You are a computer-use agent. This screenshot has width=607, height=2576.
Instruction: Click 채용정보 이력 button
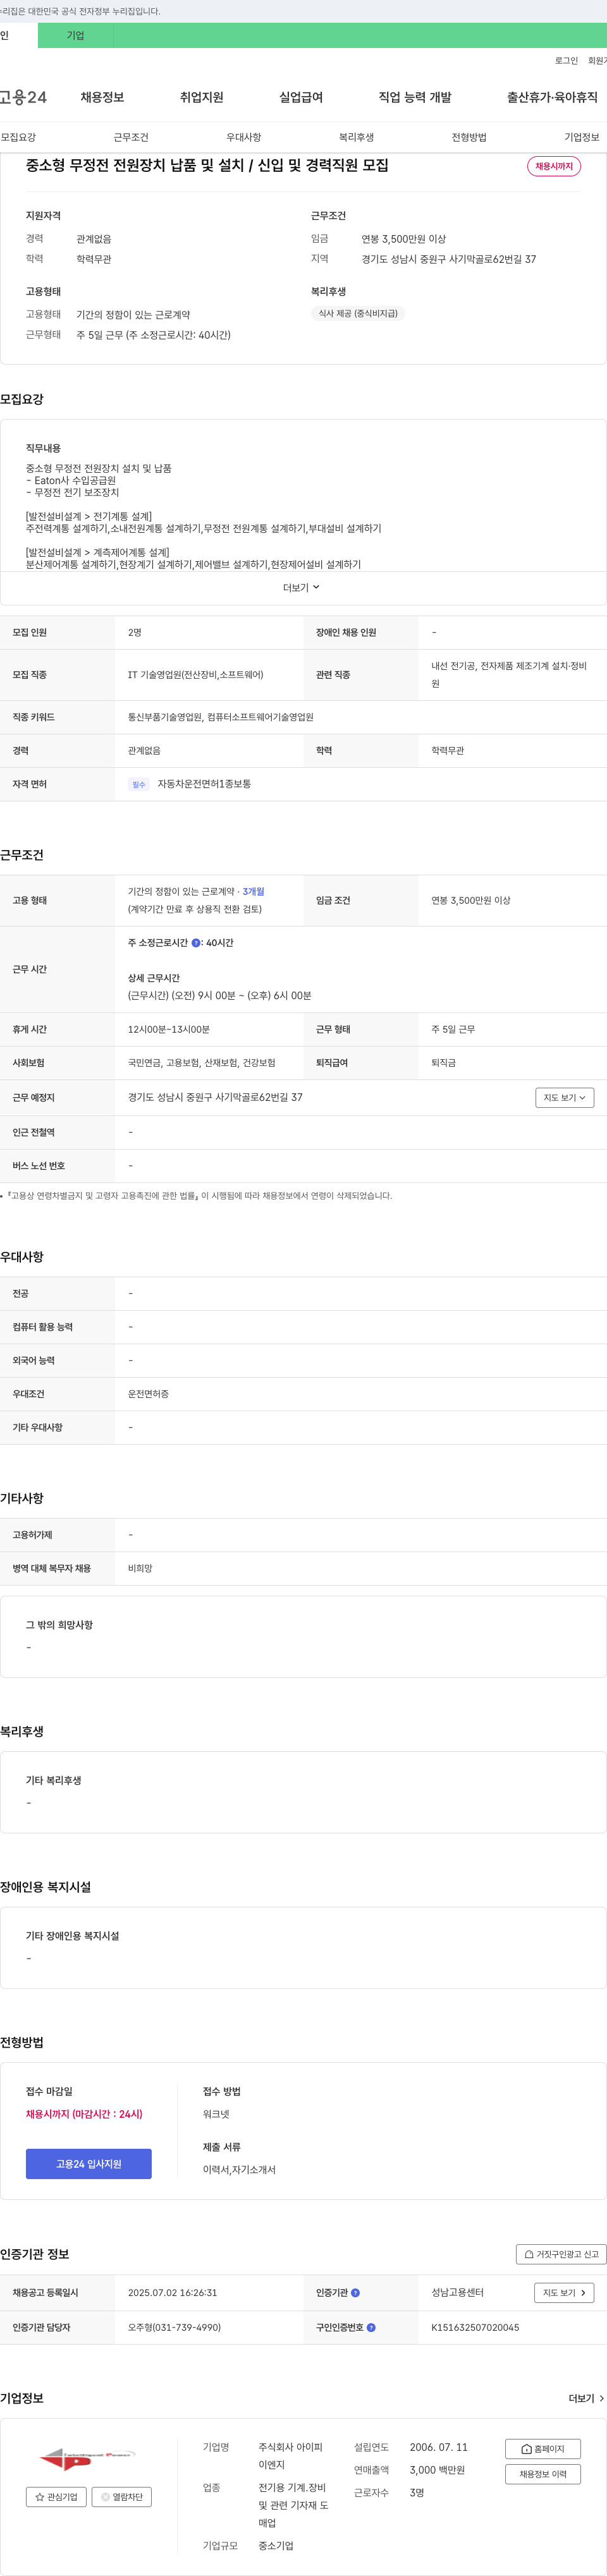pyautogui.click(x=543, y=2474)
